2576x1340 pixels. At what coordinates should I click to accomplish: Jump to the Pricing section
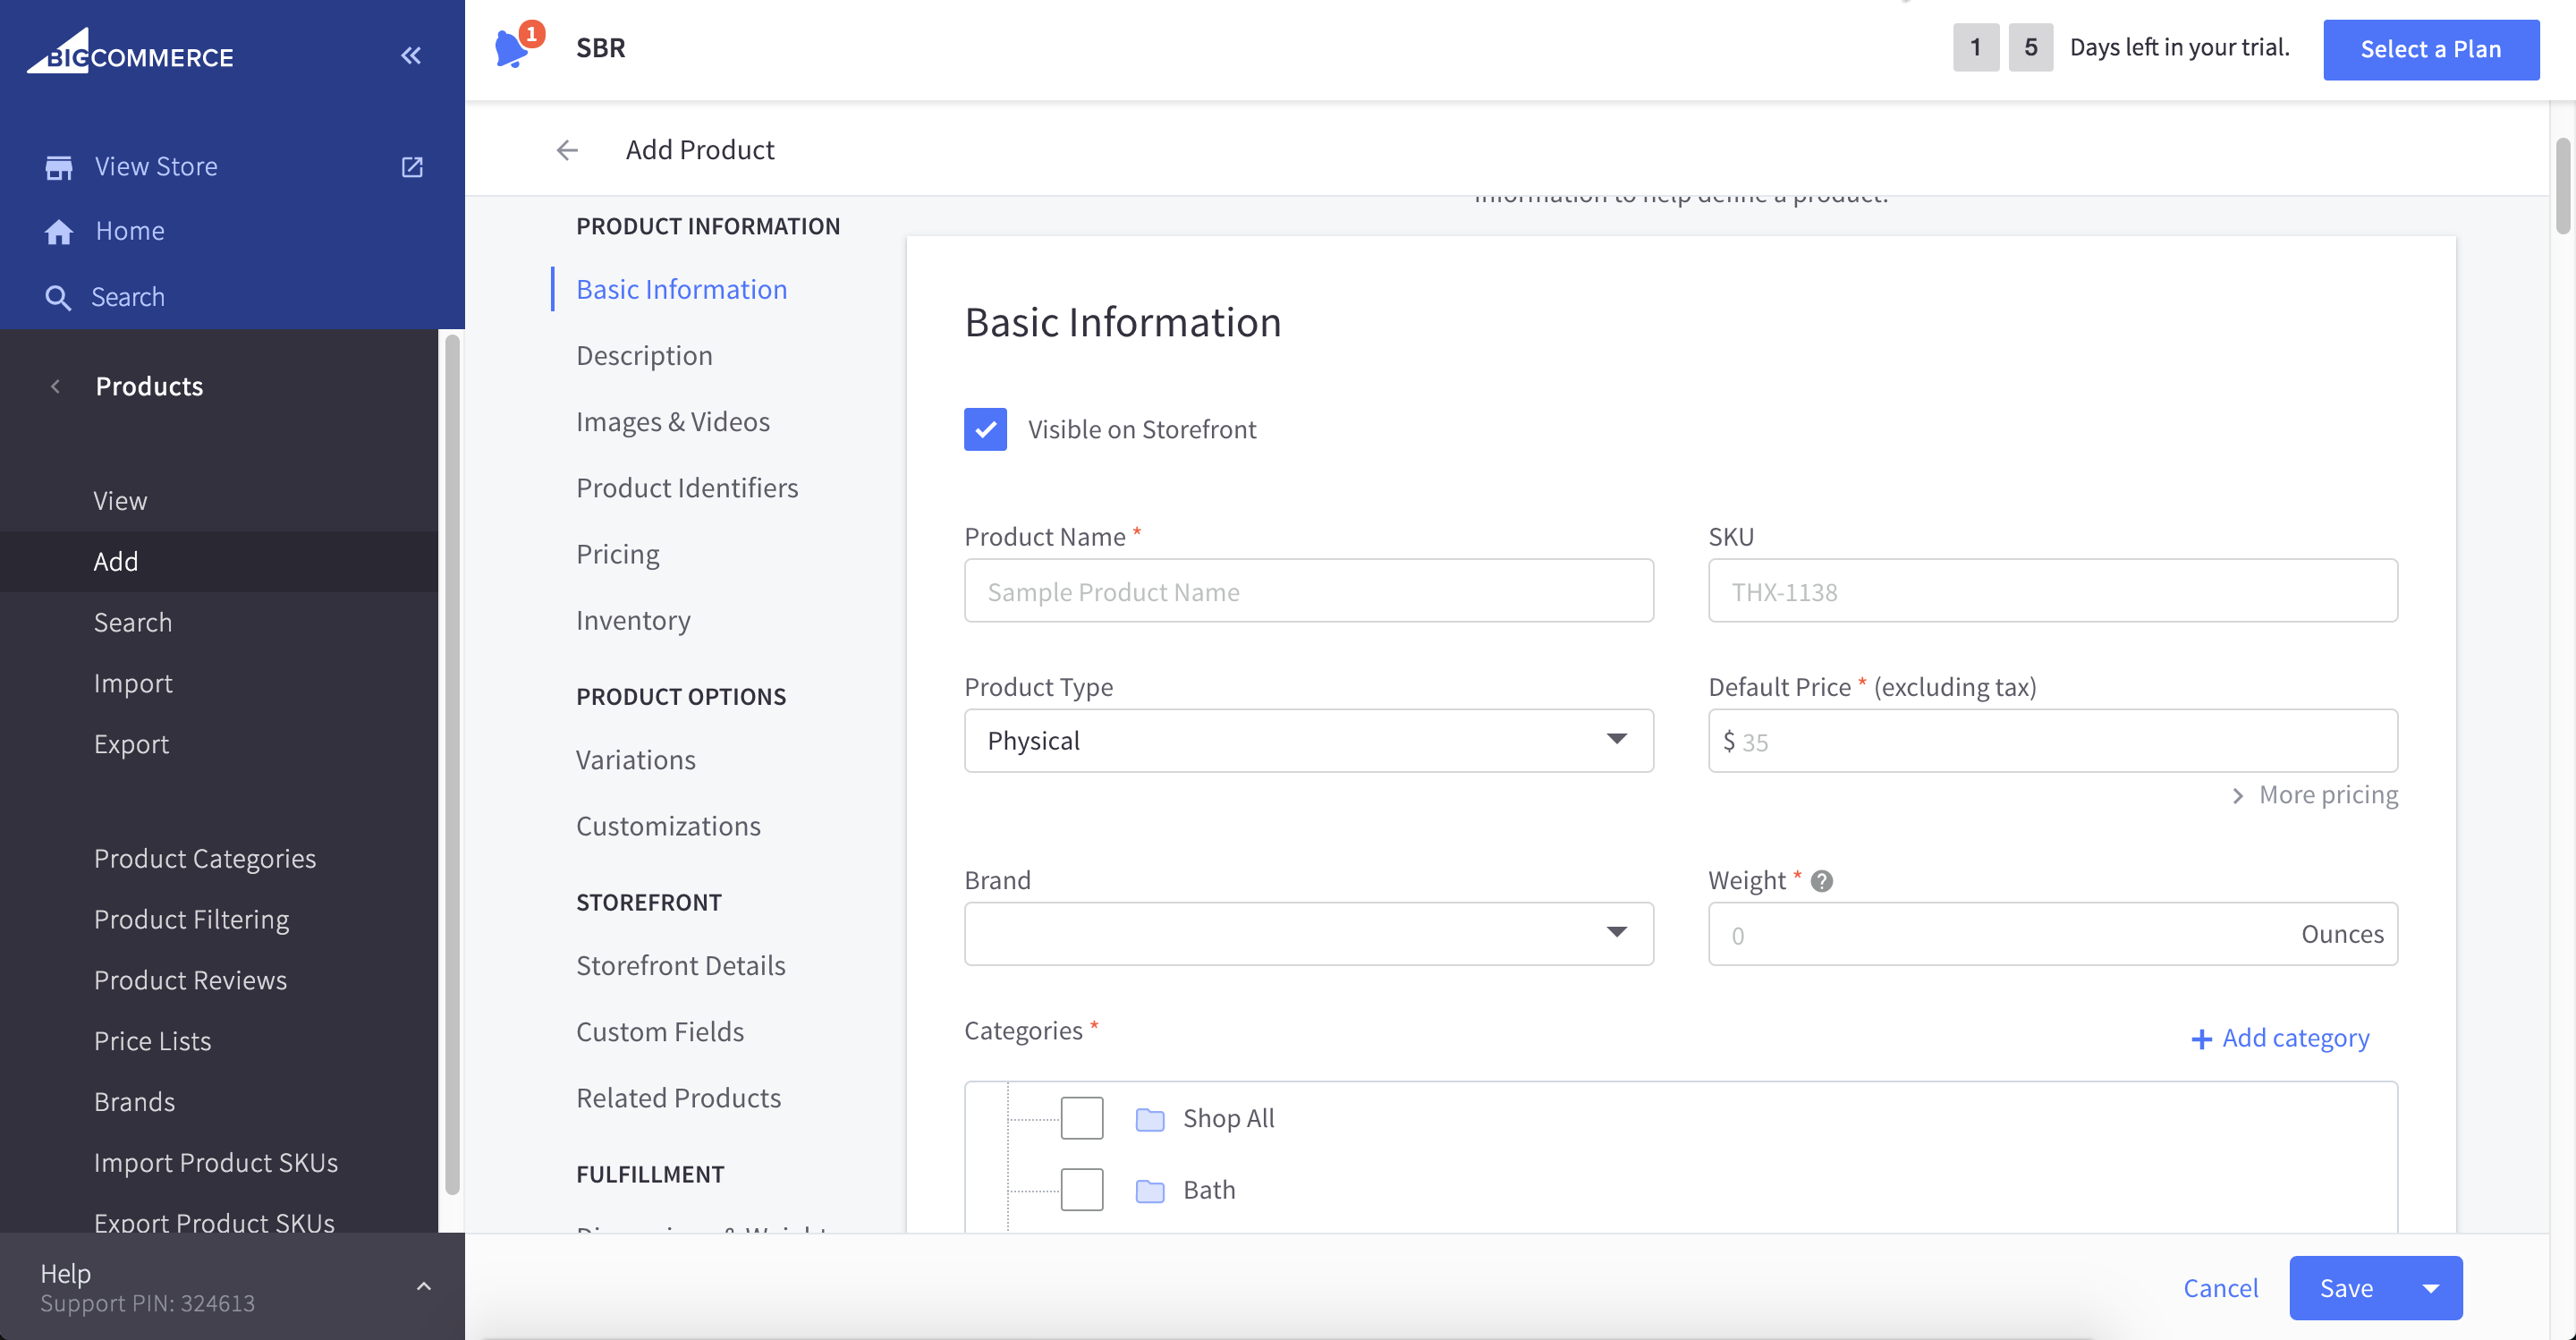click(x=618, y=554)
